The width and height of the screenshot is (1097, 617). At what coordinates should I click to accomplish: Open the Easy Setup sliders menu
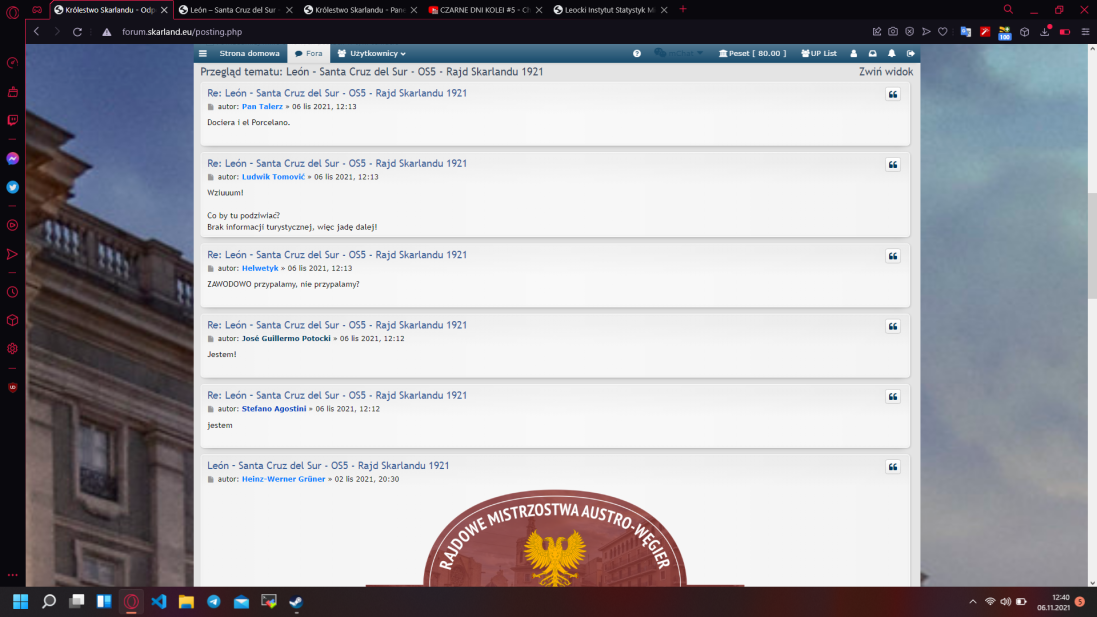tap(1085, 31)
